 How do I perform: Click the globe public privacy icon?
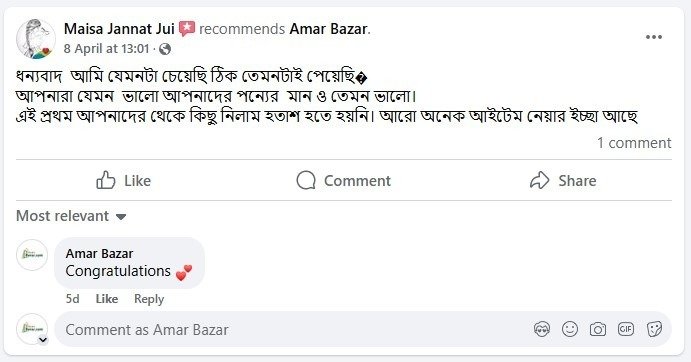coord(165,49)
